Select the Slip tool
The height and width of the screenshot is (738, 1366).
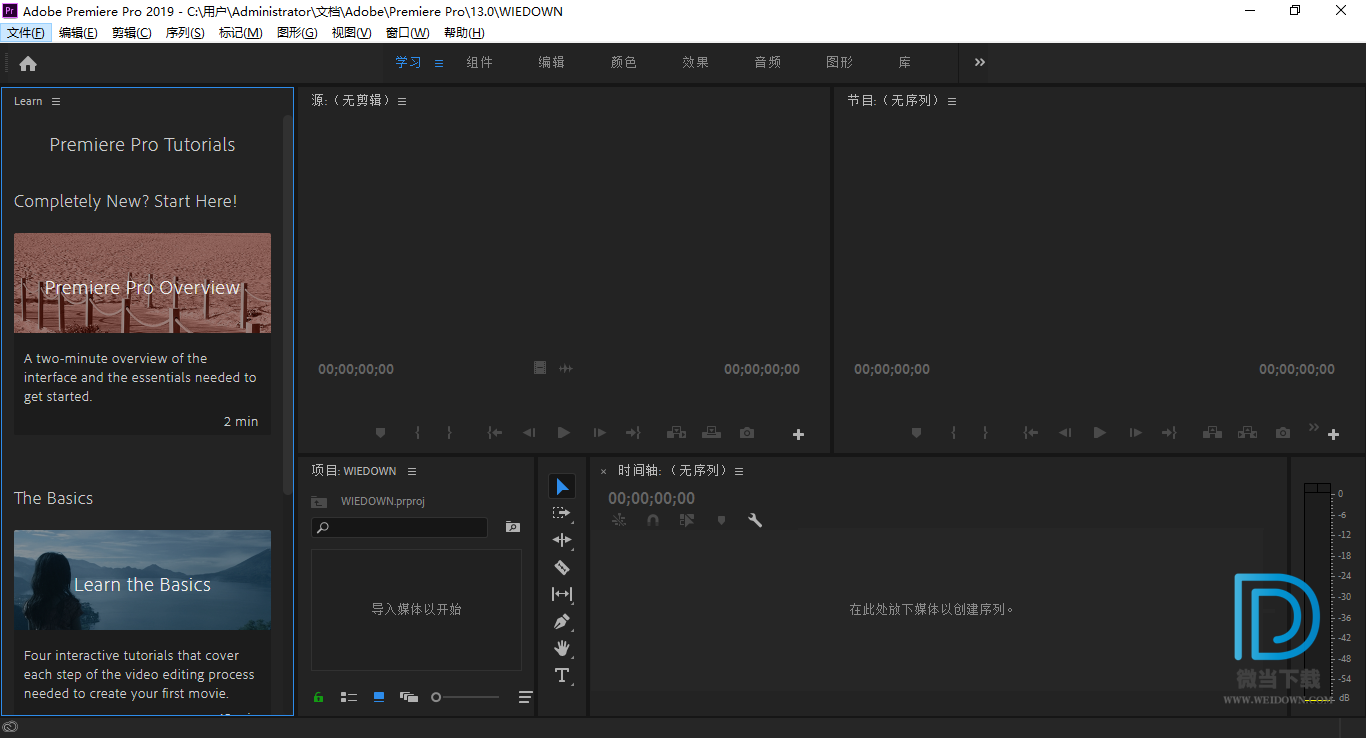pyautogui.click(x=562, y=594)
